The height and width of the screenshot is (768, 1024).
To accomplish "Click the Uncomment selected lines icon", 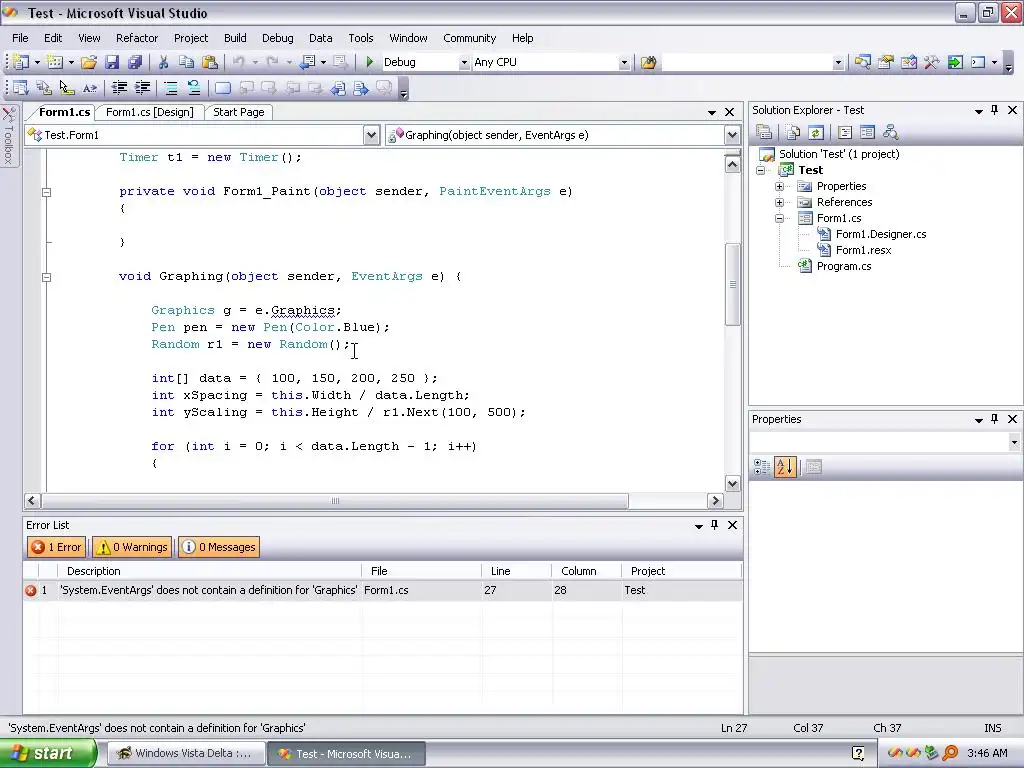I will 193,88.
